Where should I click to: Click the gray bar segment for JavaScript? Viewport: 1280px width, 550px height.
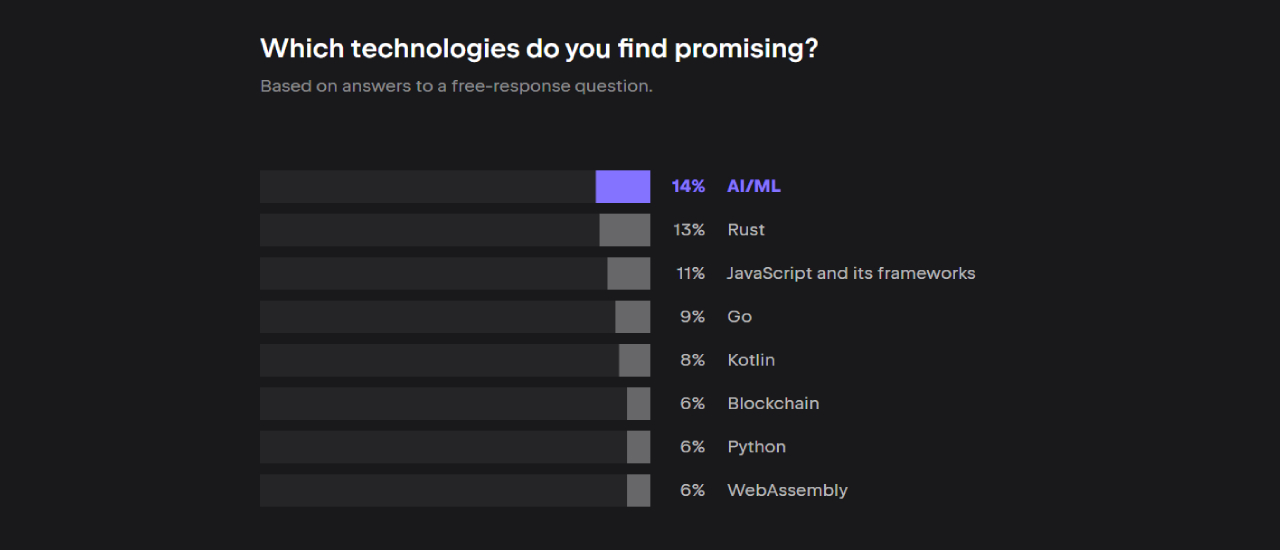629,273
